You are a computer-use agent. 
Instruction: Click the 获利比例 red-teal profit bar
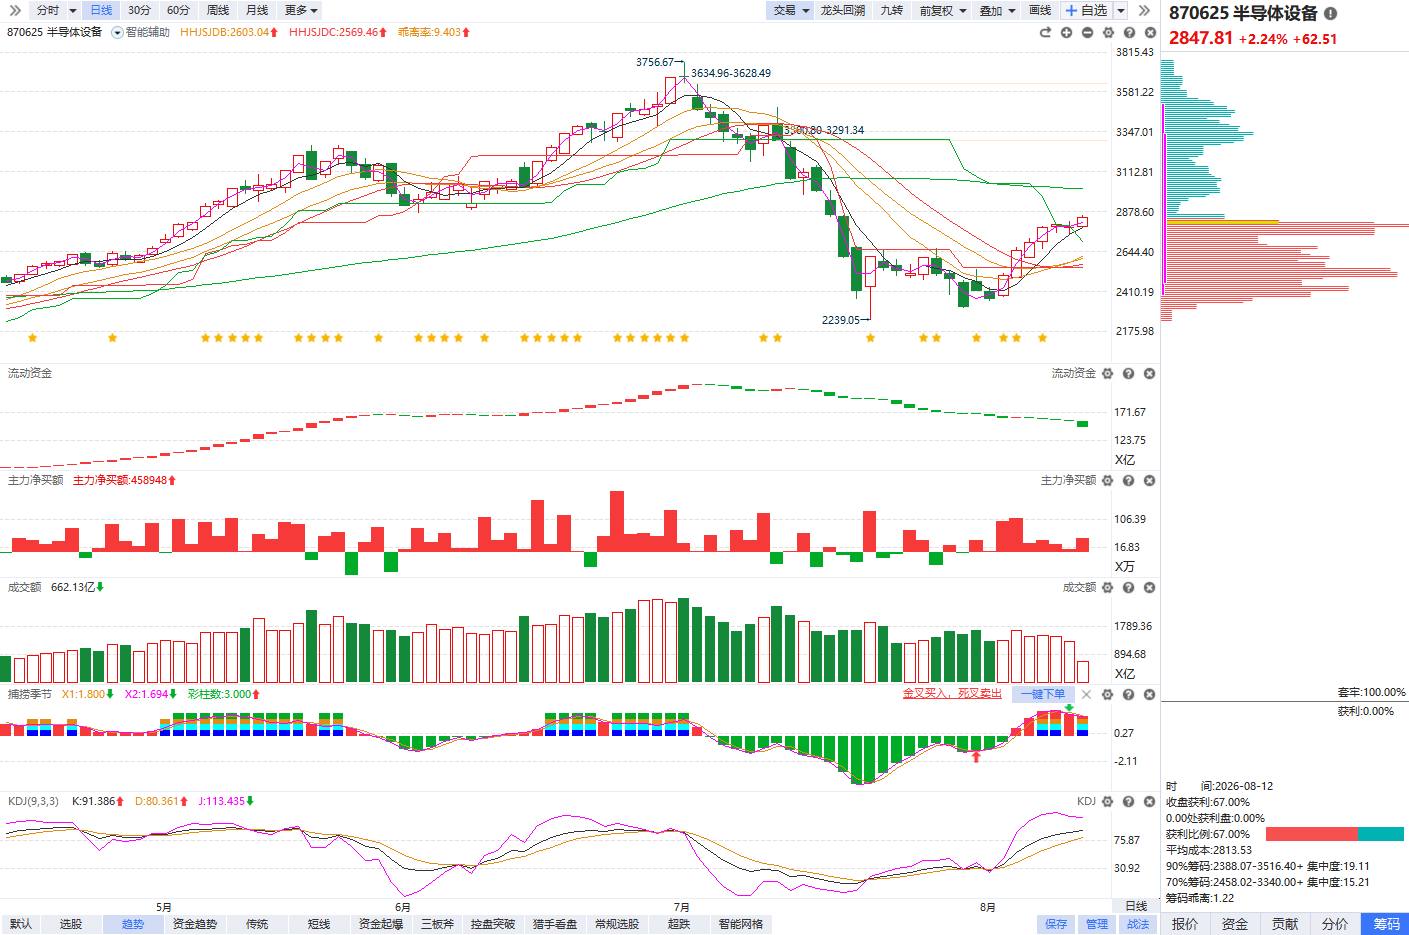tap(1334, 834)
